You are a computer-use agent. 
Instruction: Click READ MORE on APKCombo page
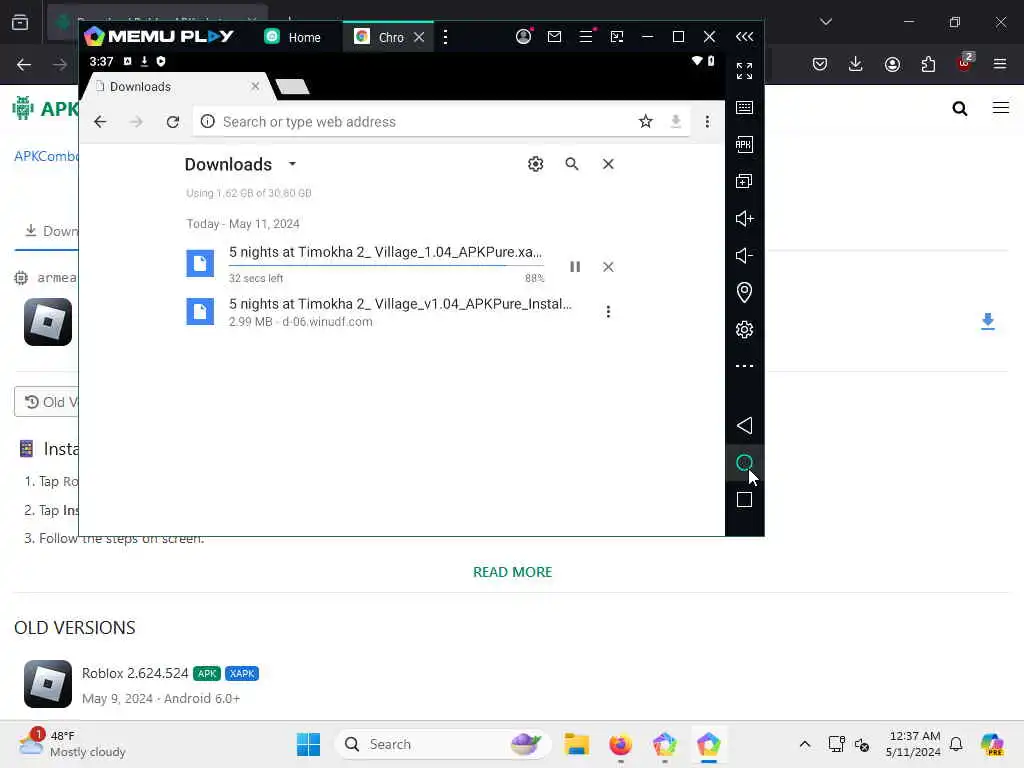pos(512,572)
